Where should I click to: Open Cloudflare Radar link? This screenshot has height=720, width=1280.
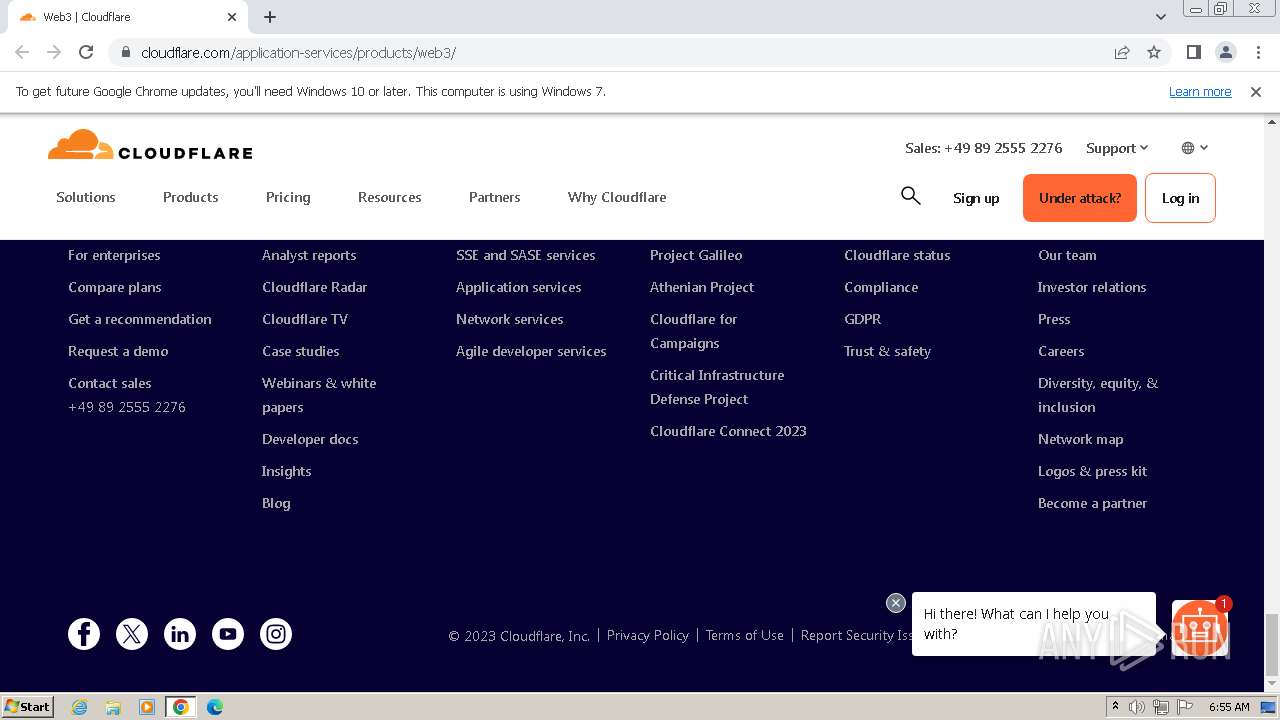pyautogui.click(x=315, y=287)
